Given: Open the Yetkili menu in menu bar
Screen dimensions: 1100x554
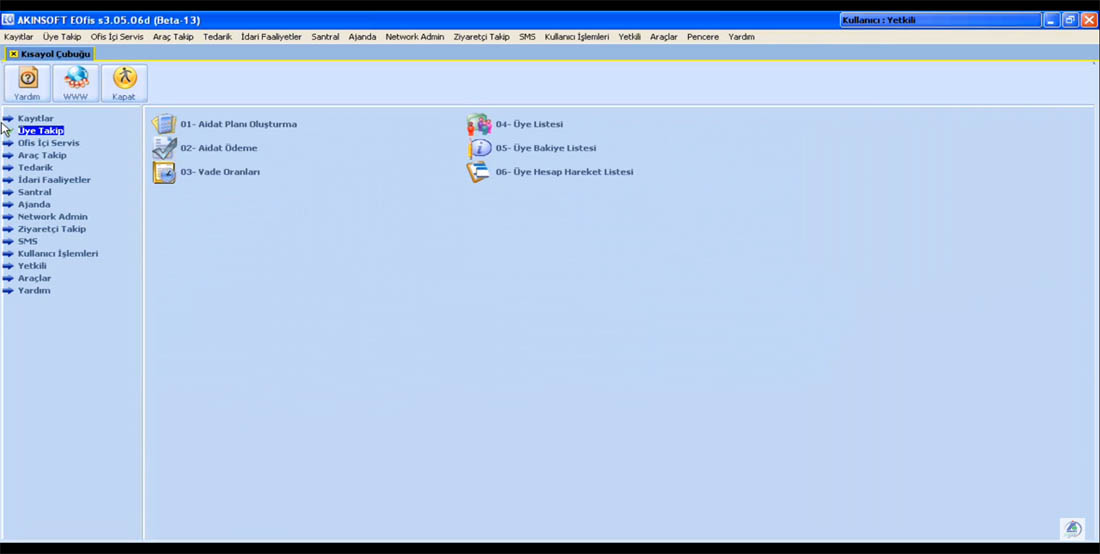Looking at the screenshot, I should 629,37.
